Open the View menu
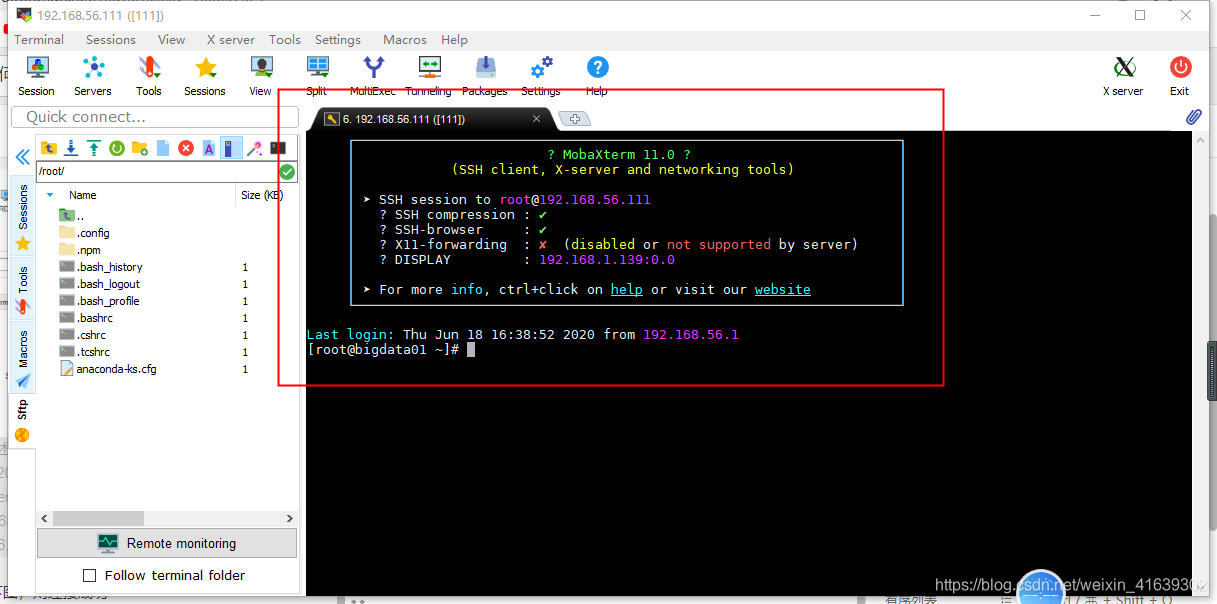 (x=171, y=39)
